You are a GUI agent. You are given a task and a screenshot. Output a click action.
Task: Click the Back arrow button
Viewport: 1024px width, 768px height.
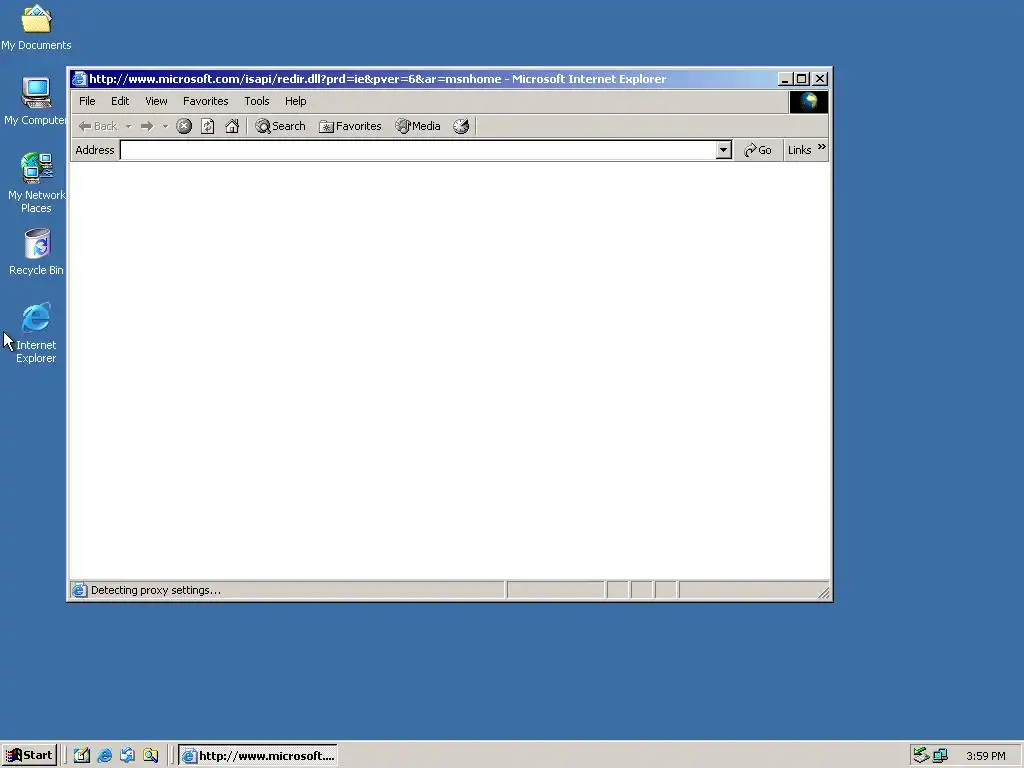click(98, 126)
